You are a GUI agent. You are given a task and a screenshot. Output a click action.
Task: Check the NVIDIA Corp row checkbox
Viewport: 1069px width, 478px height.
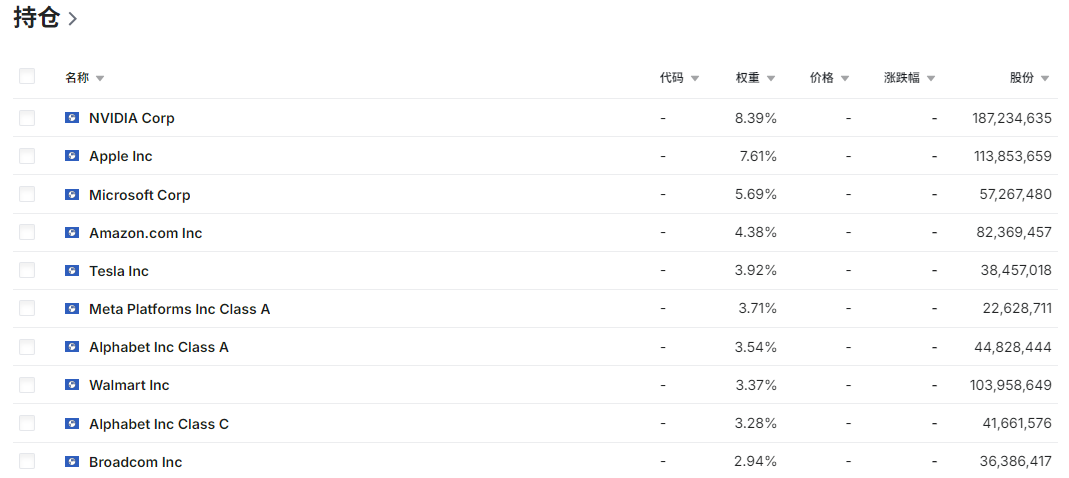tap(27, 118)
